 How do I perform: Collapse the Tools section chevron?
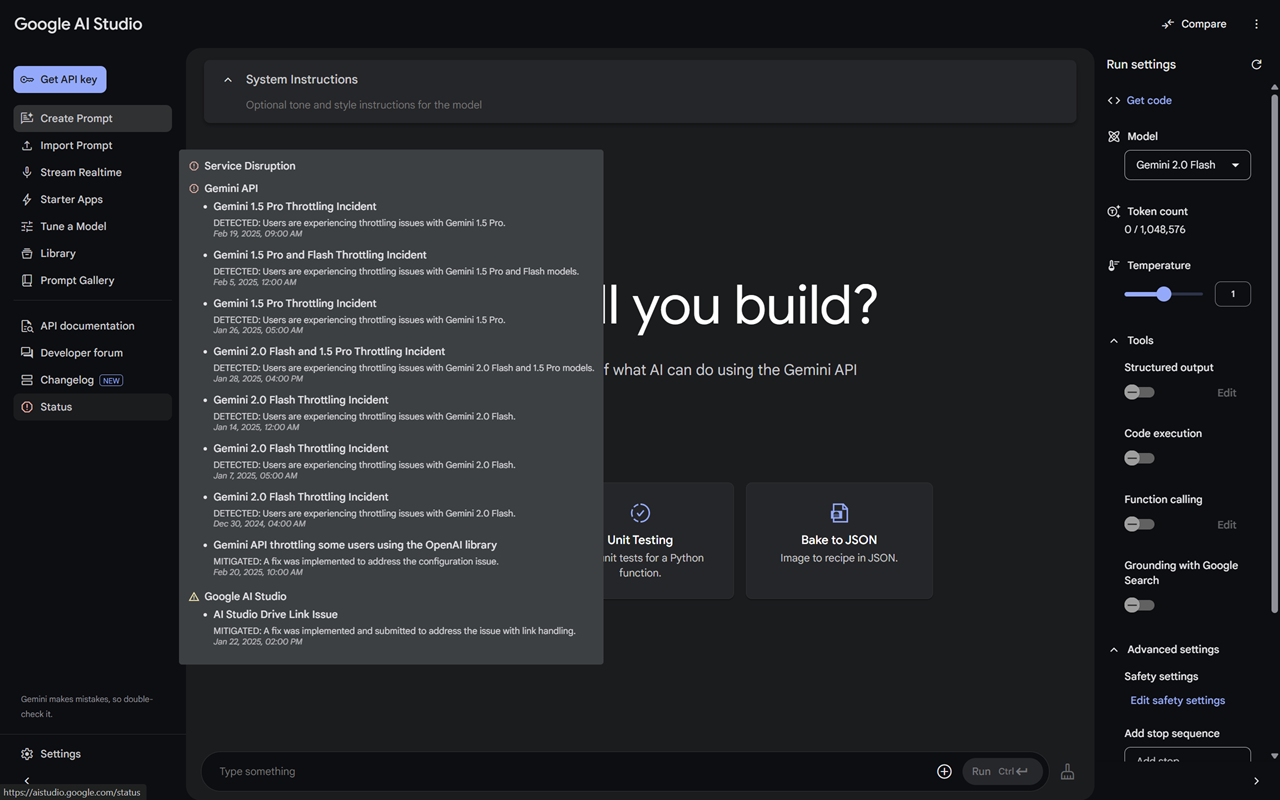(1114, 341)
